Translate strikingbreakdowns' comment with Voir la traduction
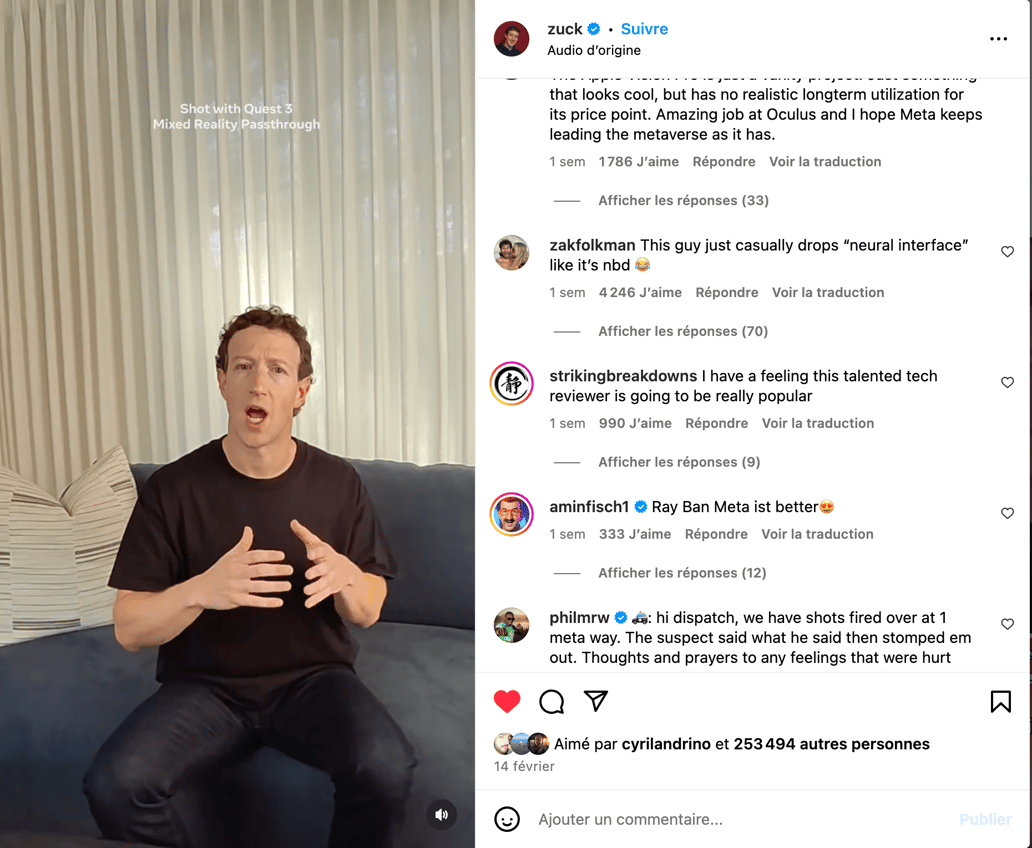This screenshot has width=1032, height=848. pyautogui.click(x=817, y=423)
